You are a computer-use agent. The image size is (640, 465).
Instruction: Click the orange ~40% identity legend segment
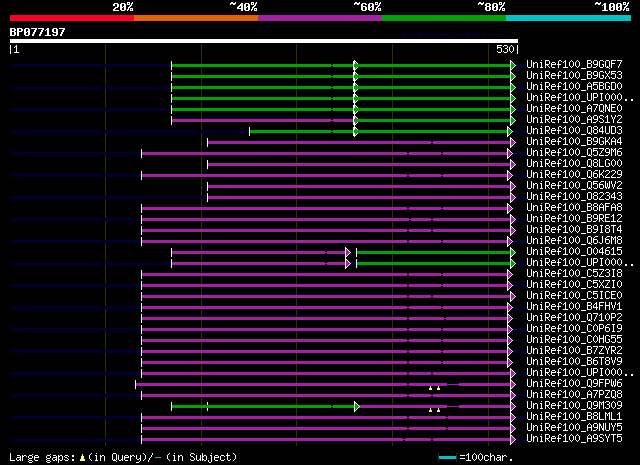[x=196, y=18]
